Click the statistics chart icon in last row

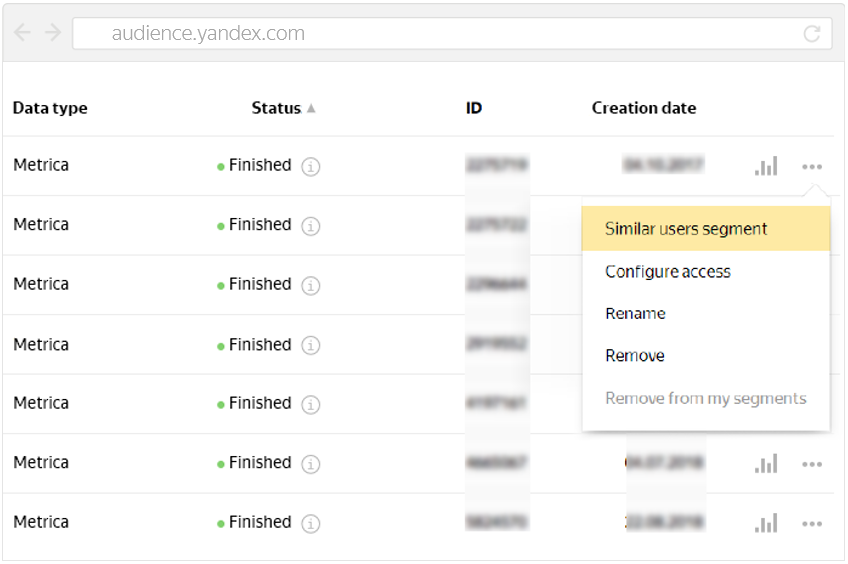click(x=766, y=523)
